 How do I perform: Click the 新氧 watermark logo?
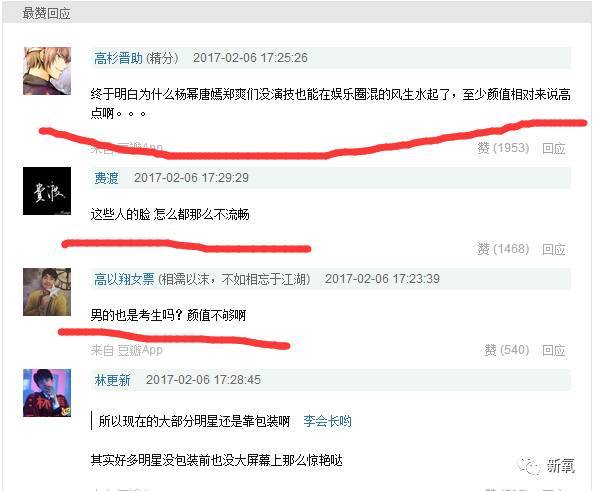547,466
